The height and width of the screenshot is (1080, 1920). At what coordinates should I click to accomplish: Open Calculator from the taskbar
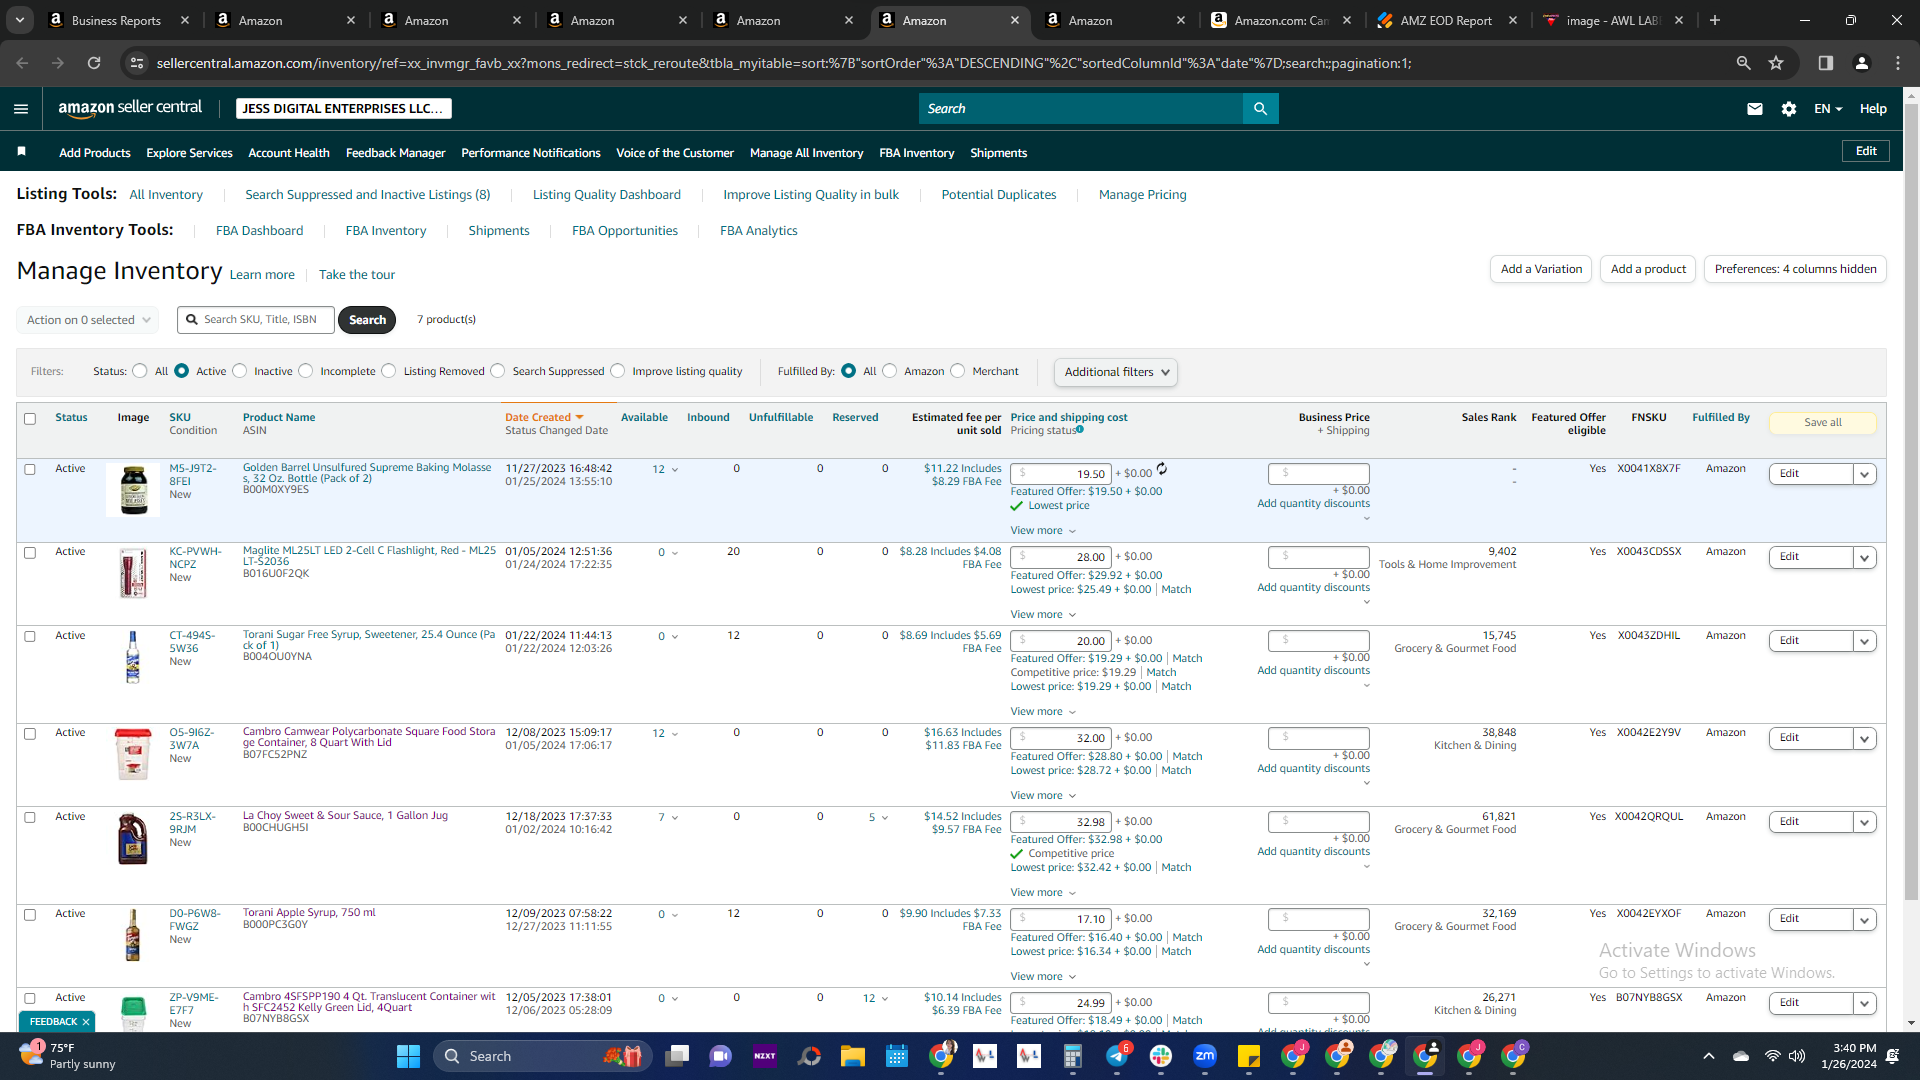(x=1073, y=1056)
